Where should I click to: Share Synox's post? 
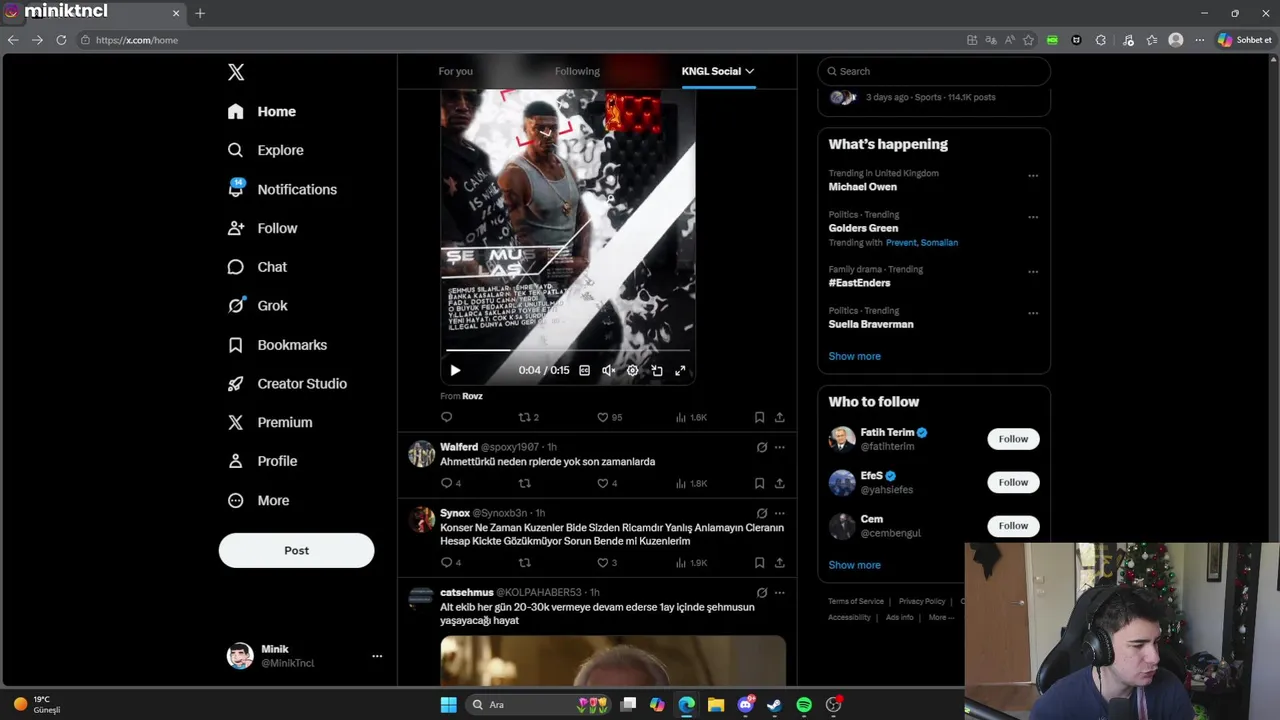(779, 562)
